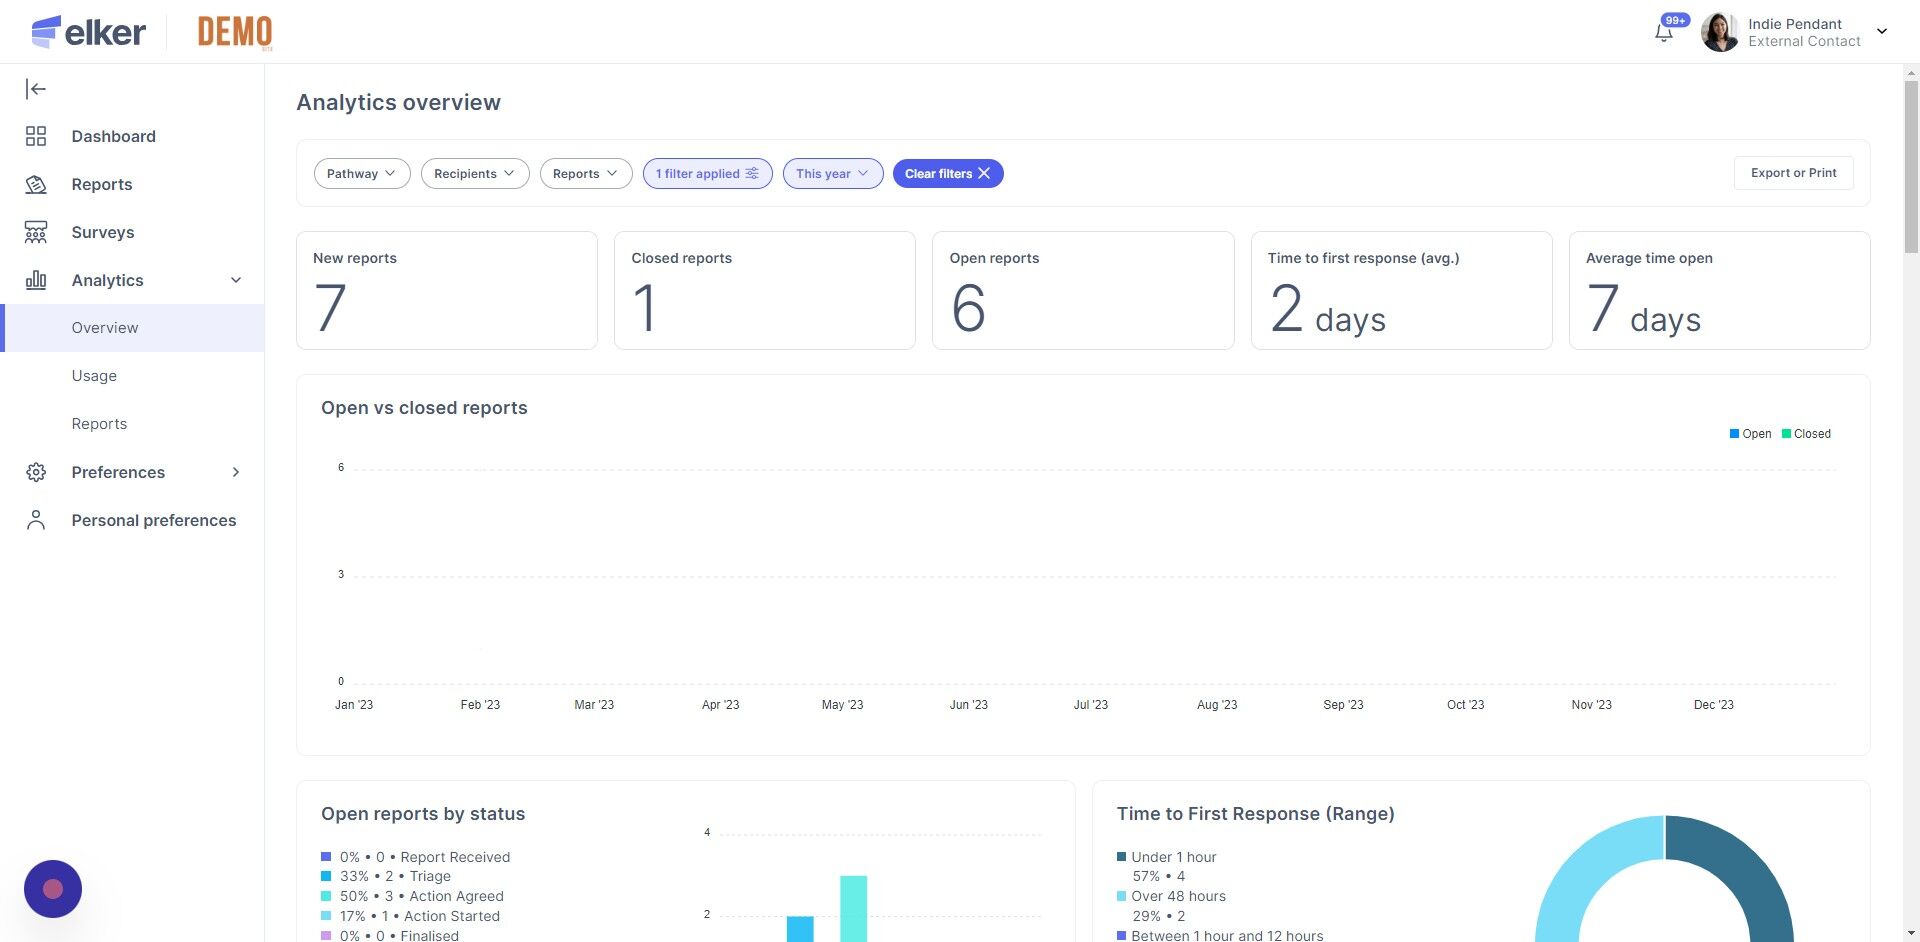Viewport: 1920px width, 942px height.
Task: Collapse the sidebar with arrow icon
Action: pos(36,89)
